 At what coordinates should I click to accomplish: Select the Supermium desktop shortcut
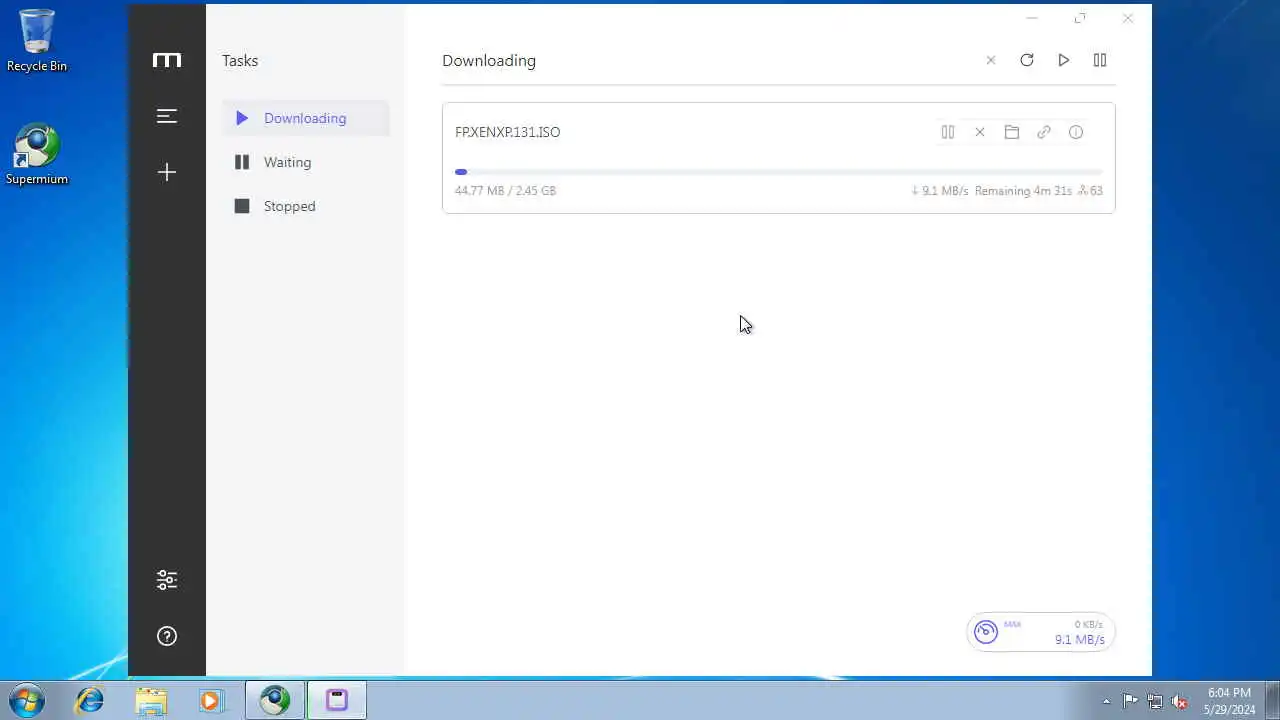click(x=37, y=155)
